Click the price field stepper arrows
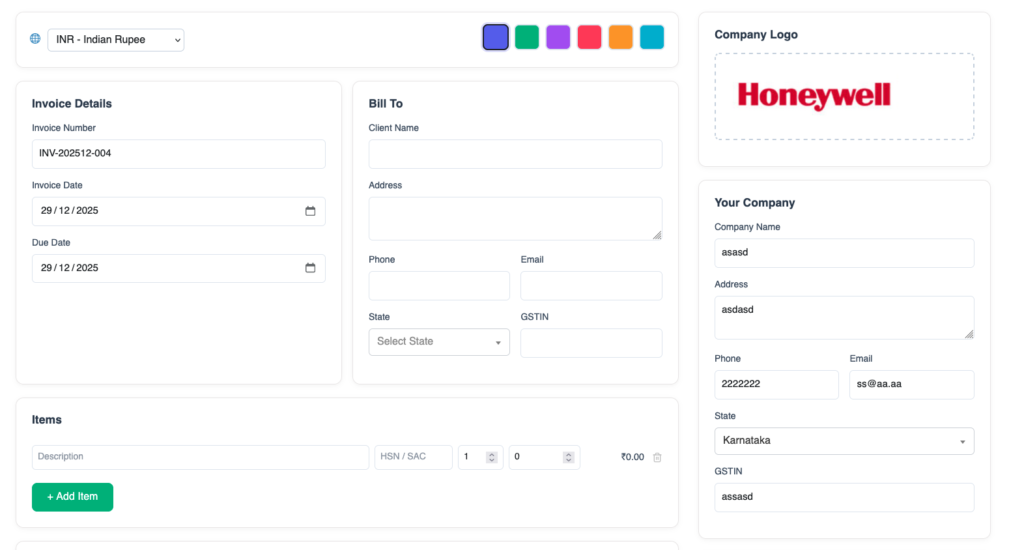The height and width of the screenshot is (550, 1024). coord(568,457)
